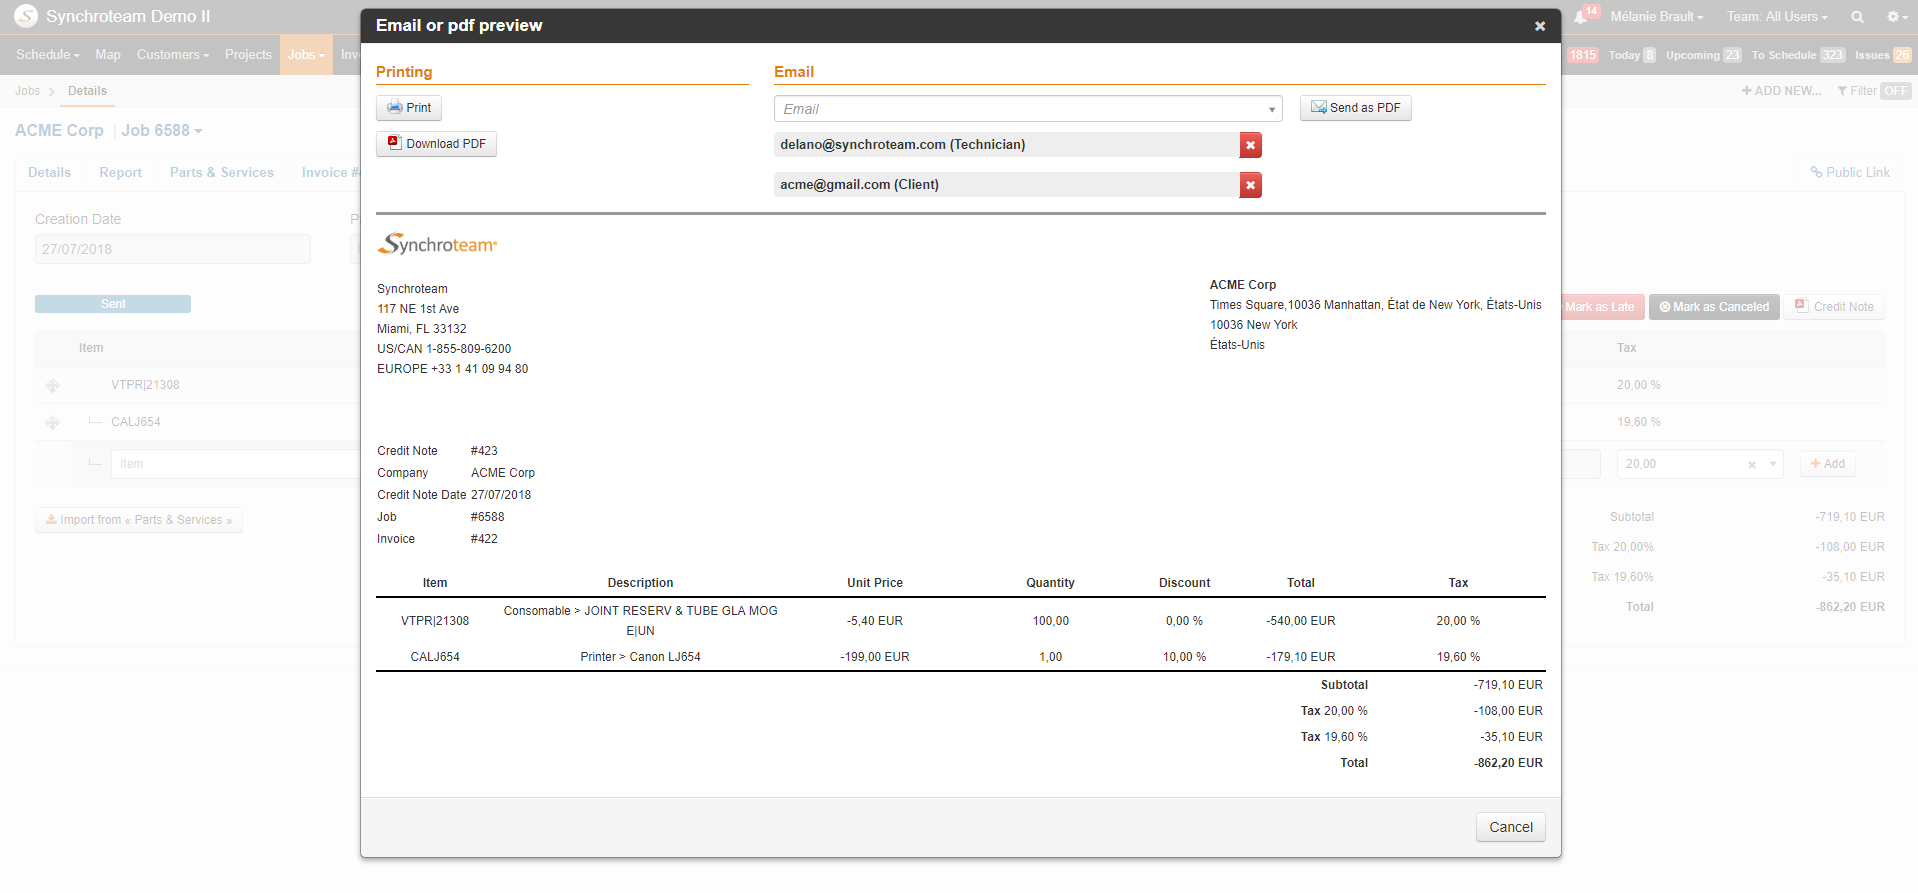Click Add line item button
The height and width of the screenshot is (893, 1918).
(x=1828, y=464)
